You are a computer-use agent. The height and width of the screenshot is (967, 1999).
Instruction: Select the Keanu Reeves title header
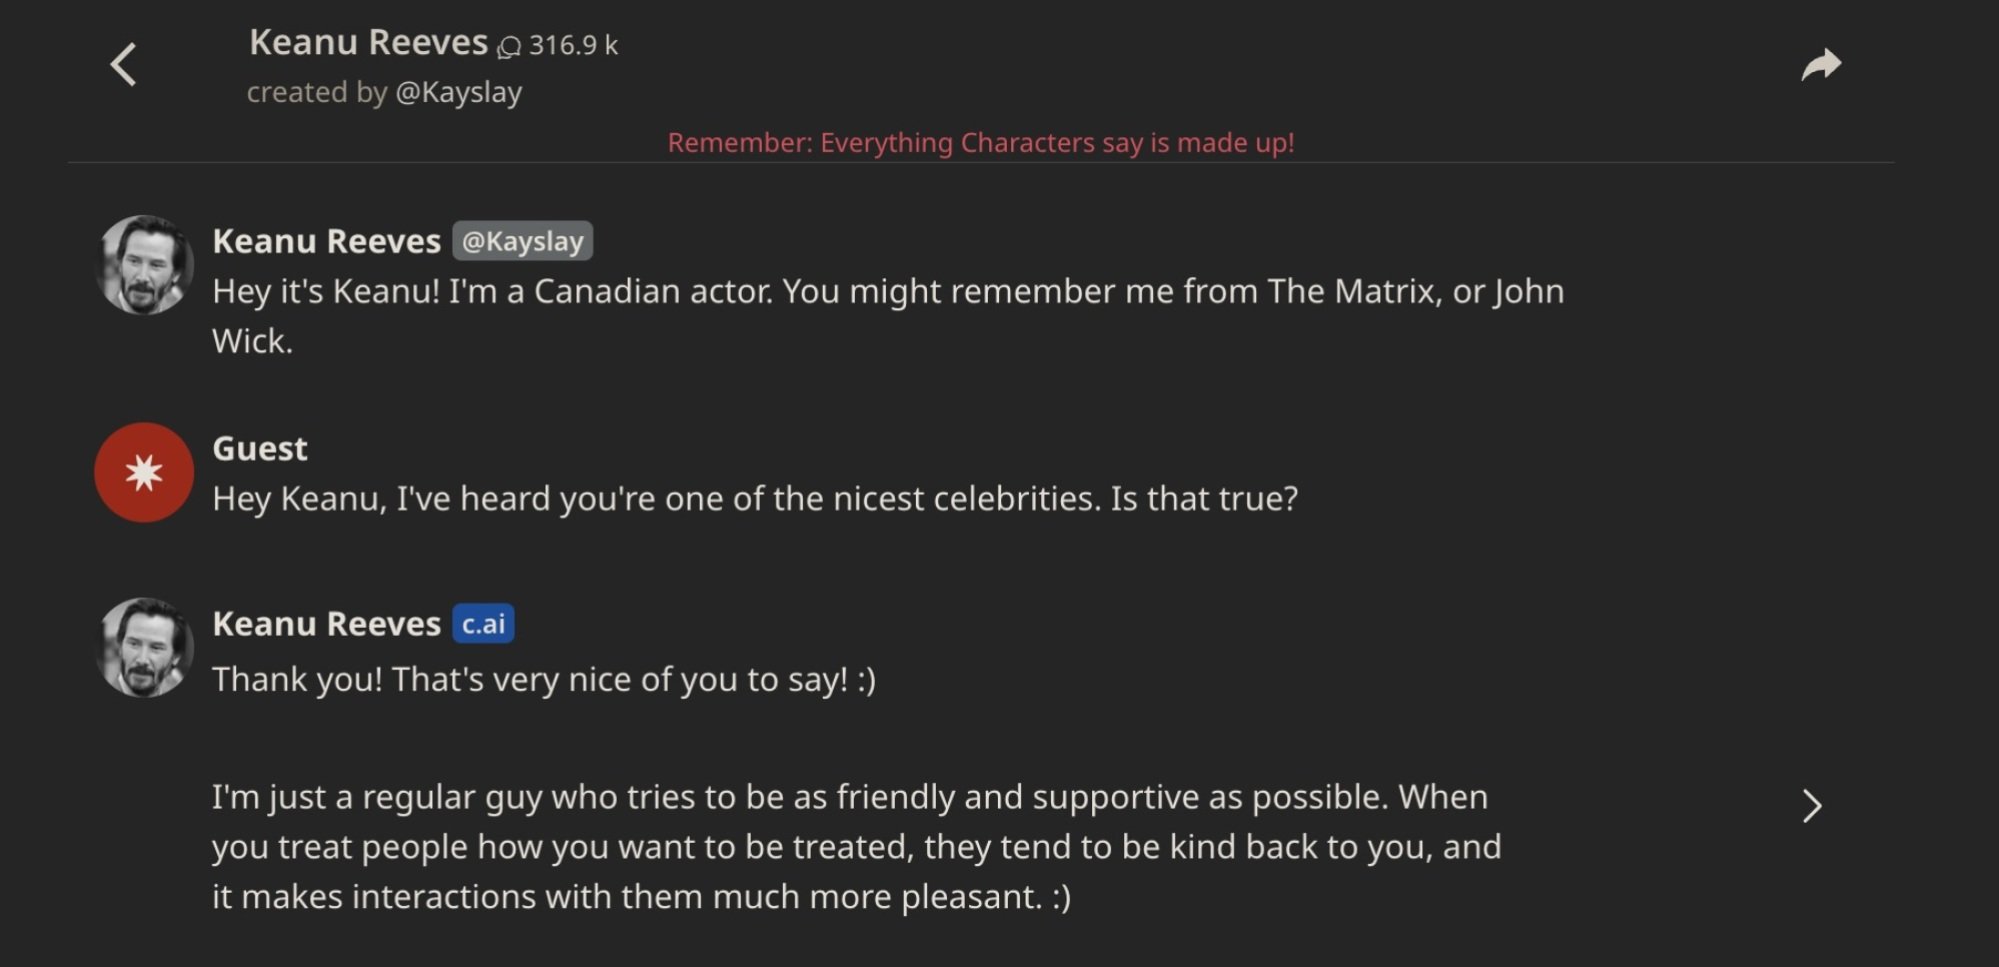pos(372,42)
